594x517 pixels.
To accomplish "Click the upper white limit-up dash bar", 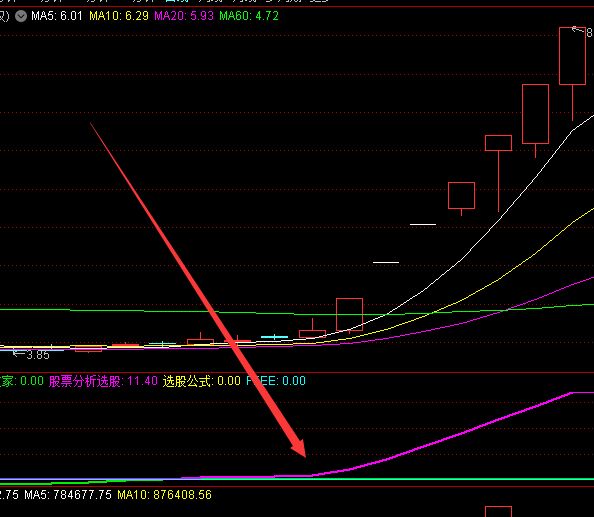I will click(423, 224).
